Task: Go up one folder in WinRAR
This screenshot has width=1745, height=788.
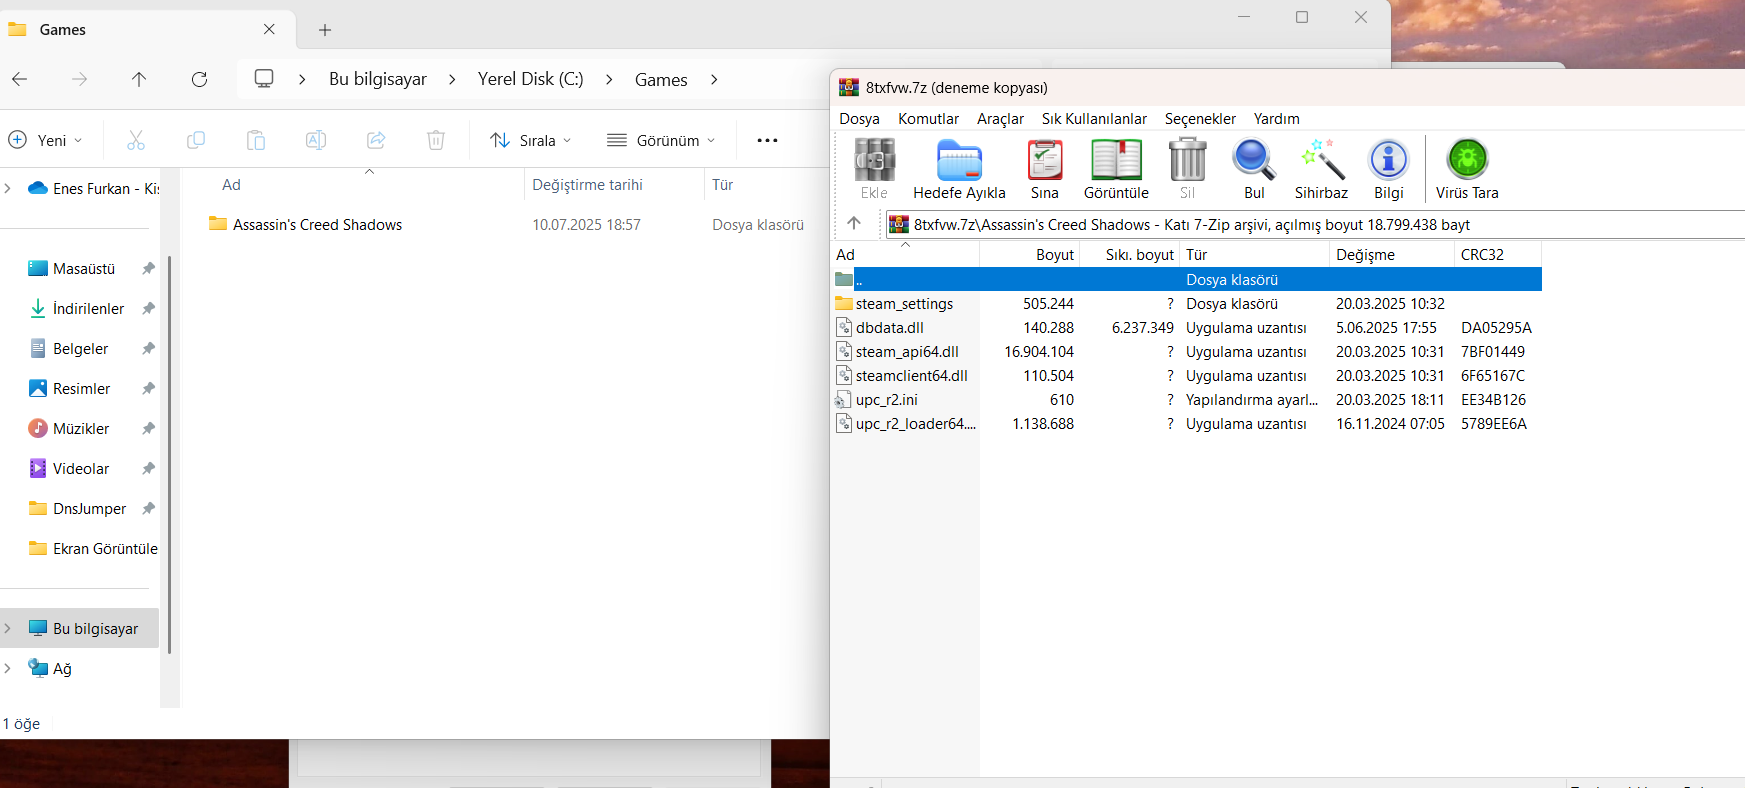Action: 854,223
